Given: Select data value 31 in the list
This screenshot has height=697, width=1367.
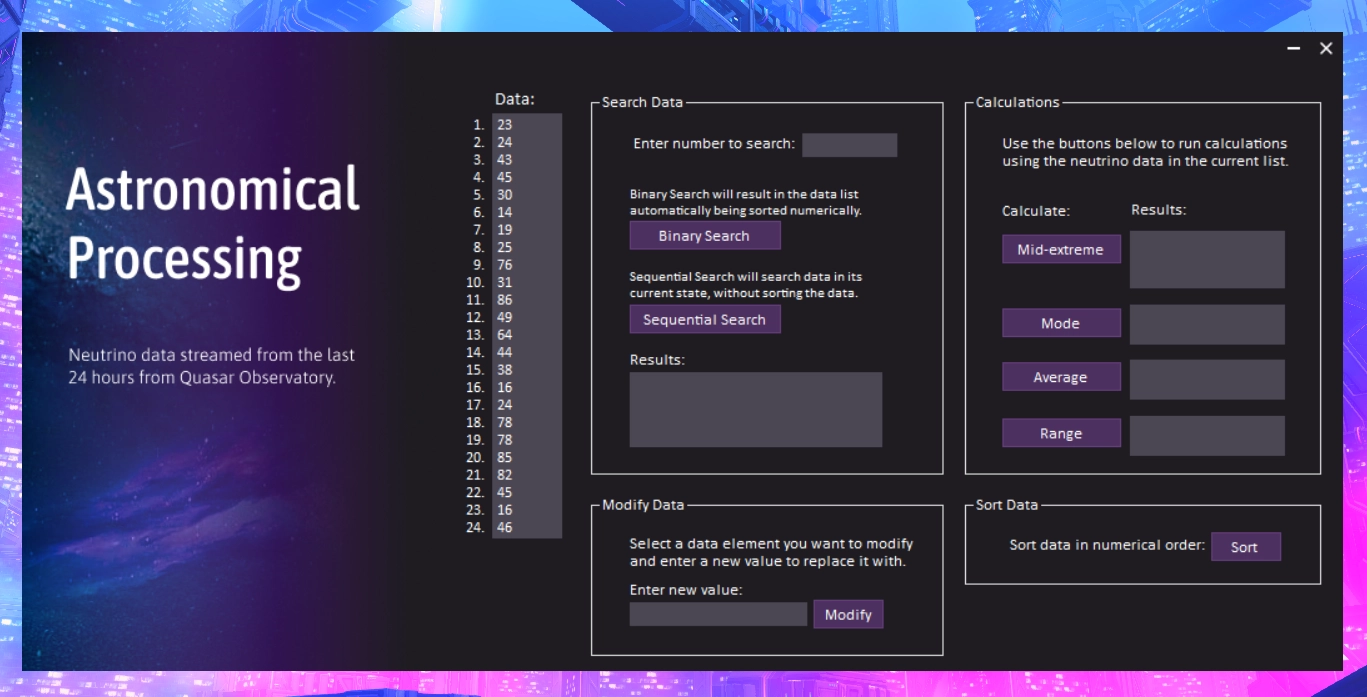Looking at the screenshot, I should click(527, 282).
